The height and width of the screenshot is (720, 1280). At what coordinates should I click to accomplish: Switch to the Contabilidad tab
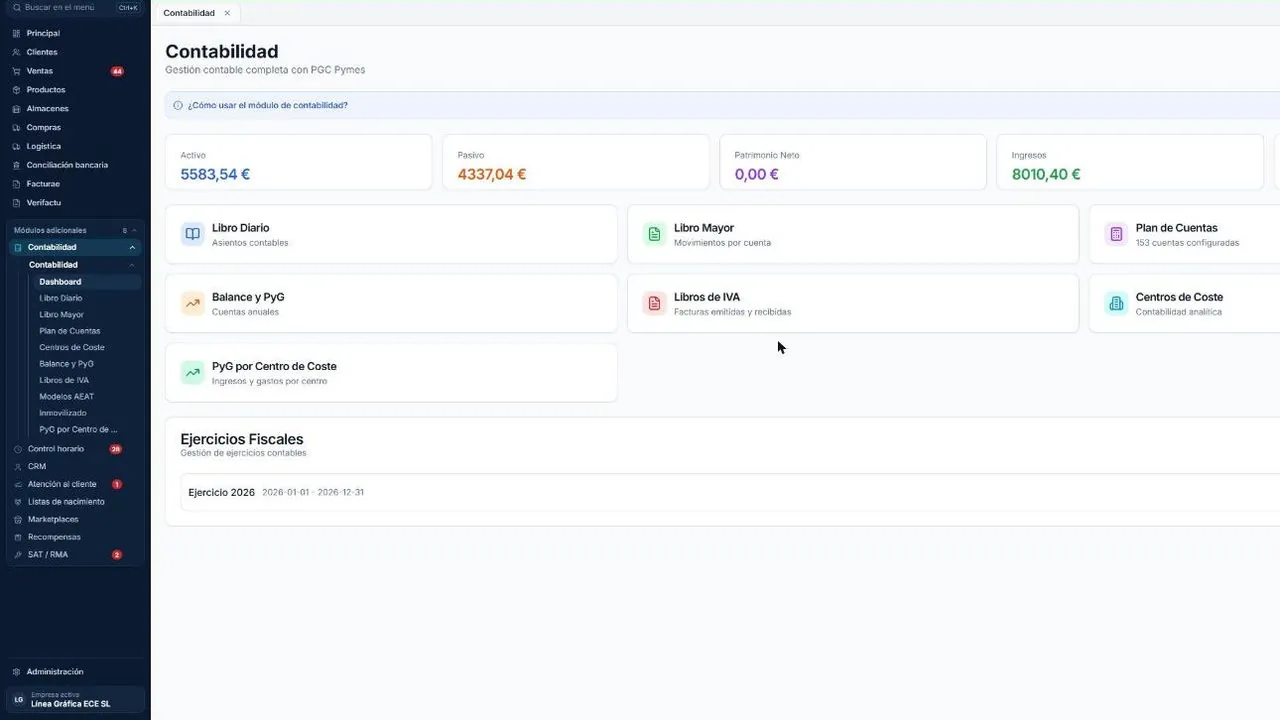pos(189,13)
